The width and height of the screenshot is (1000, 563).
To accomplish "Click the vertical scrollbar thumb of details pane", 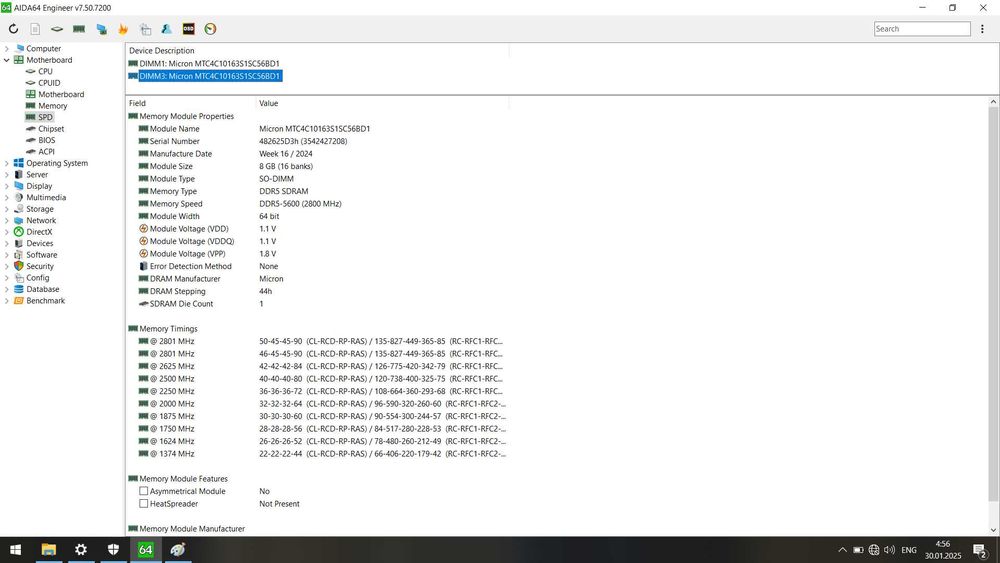I will [x=994, y=303].
